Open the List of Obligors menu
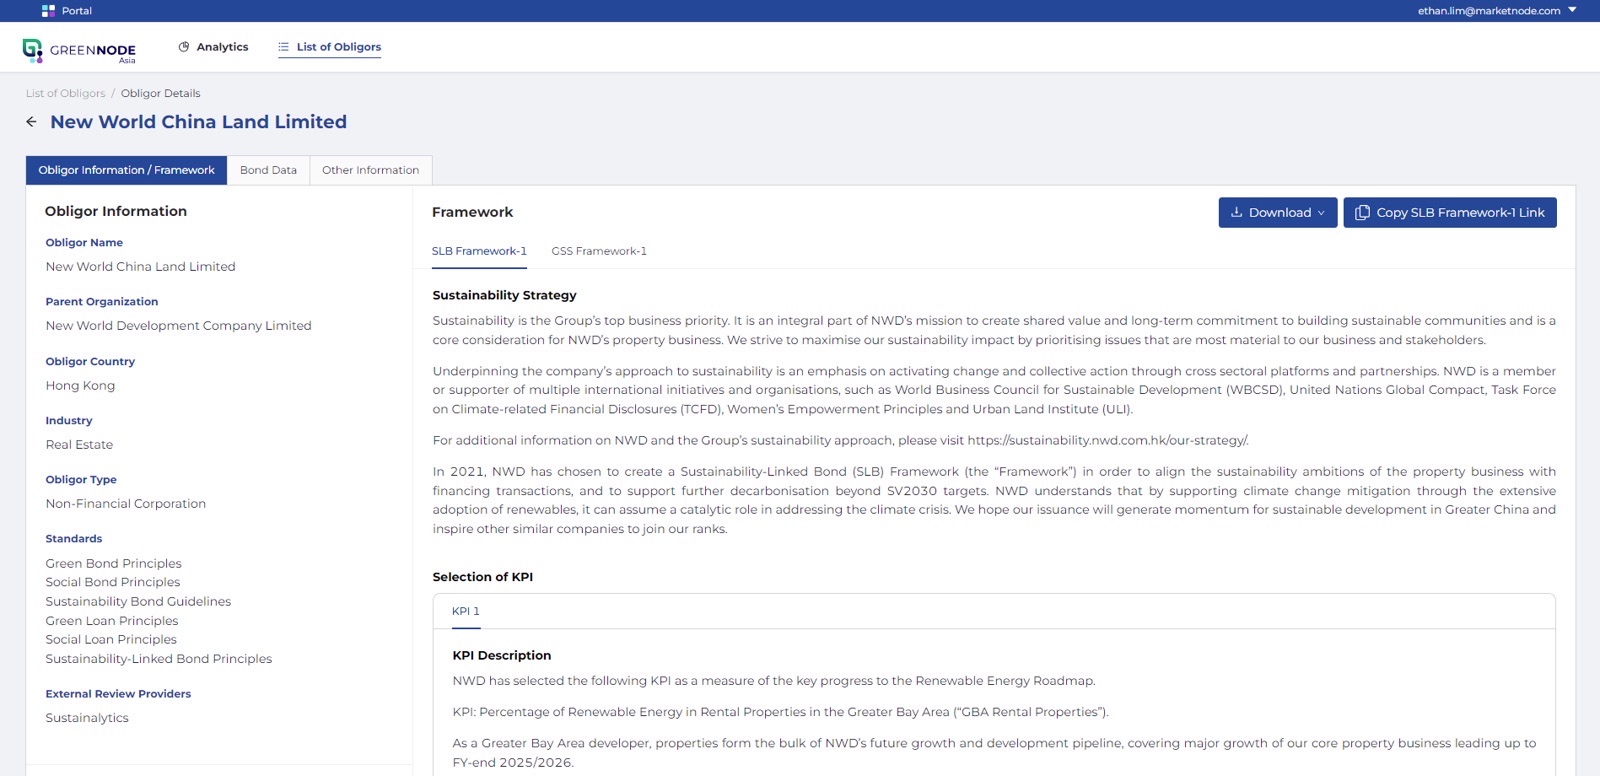The width and height of the screenshot is (1600, 776). click(329, 47)
